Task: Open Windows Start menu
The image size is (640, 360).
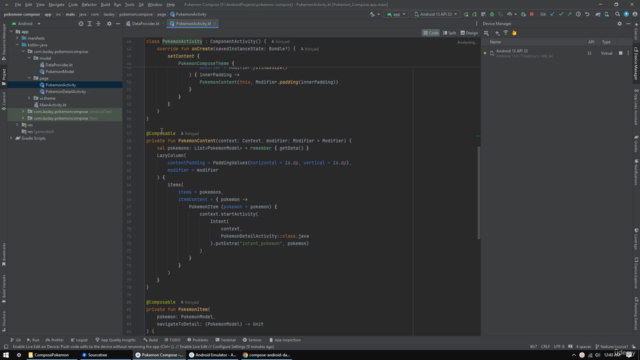Action: 6,355
